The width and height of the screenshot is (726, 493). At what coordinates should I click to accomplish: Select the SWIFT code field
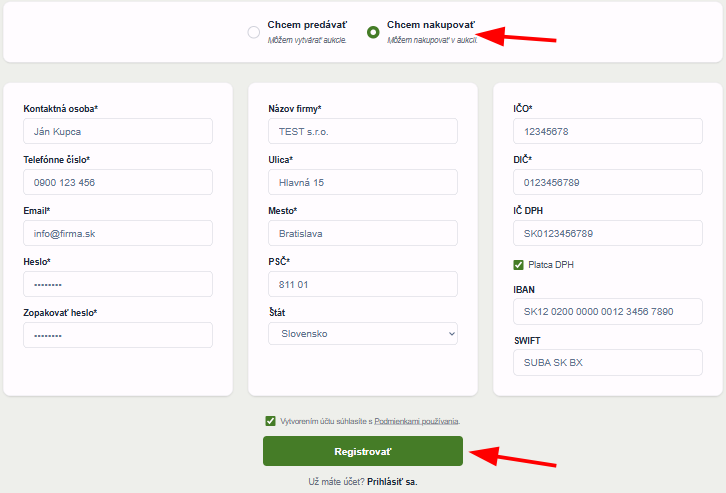point(607,362)
